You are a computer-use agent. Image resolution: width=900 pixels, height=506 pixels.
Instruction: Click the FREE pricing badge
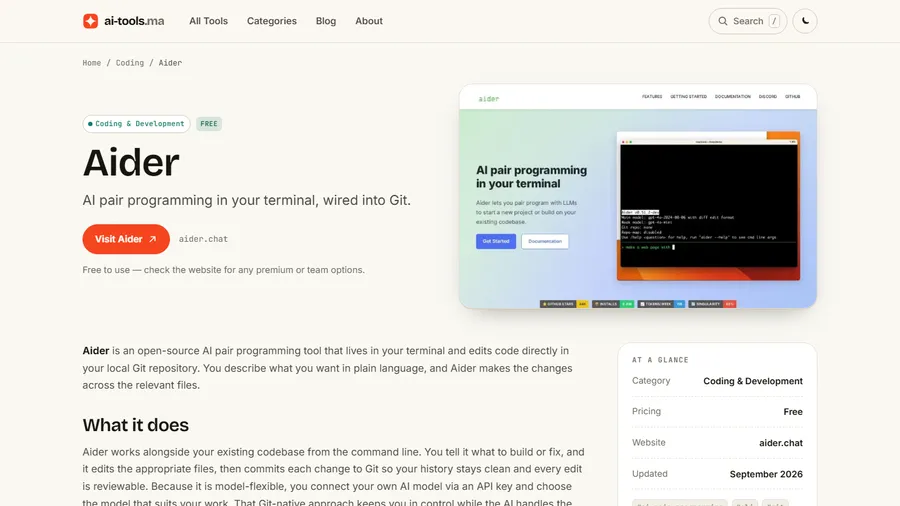tap(209, 124)
